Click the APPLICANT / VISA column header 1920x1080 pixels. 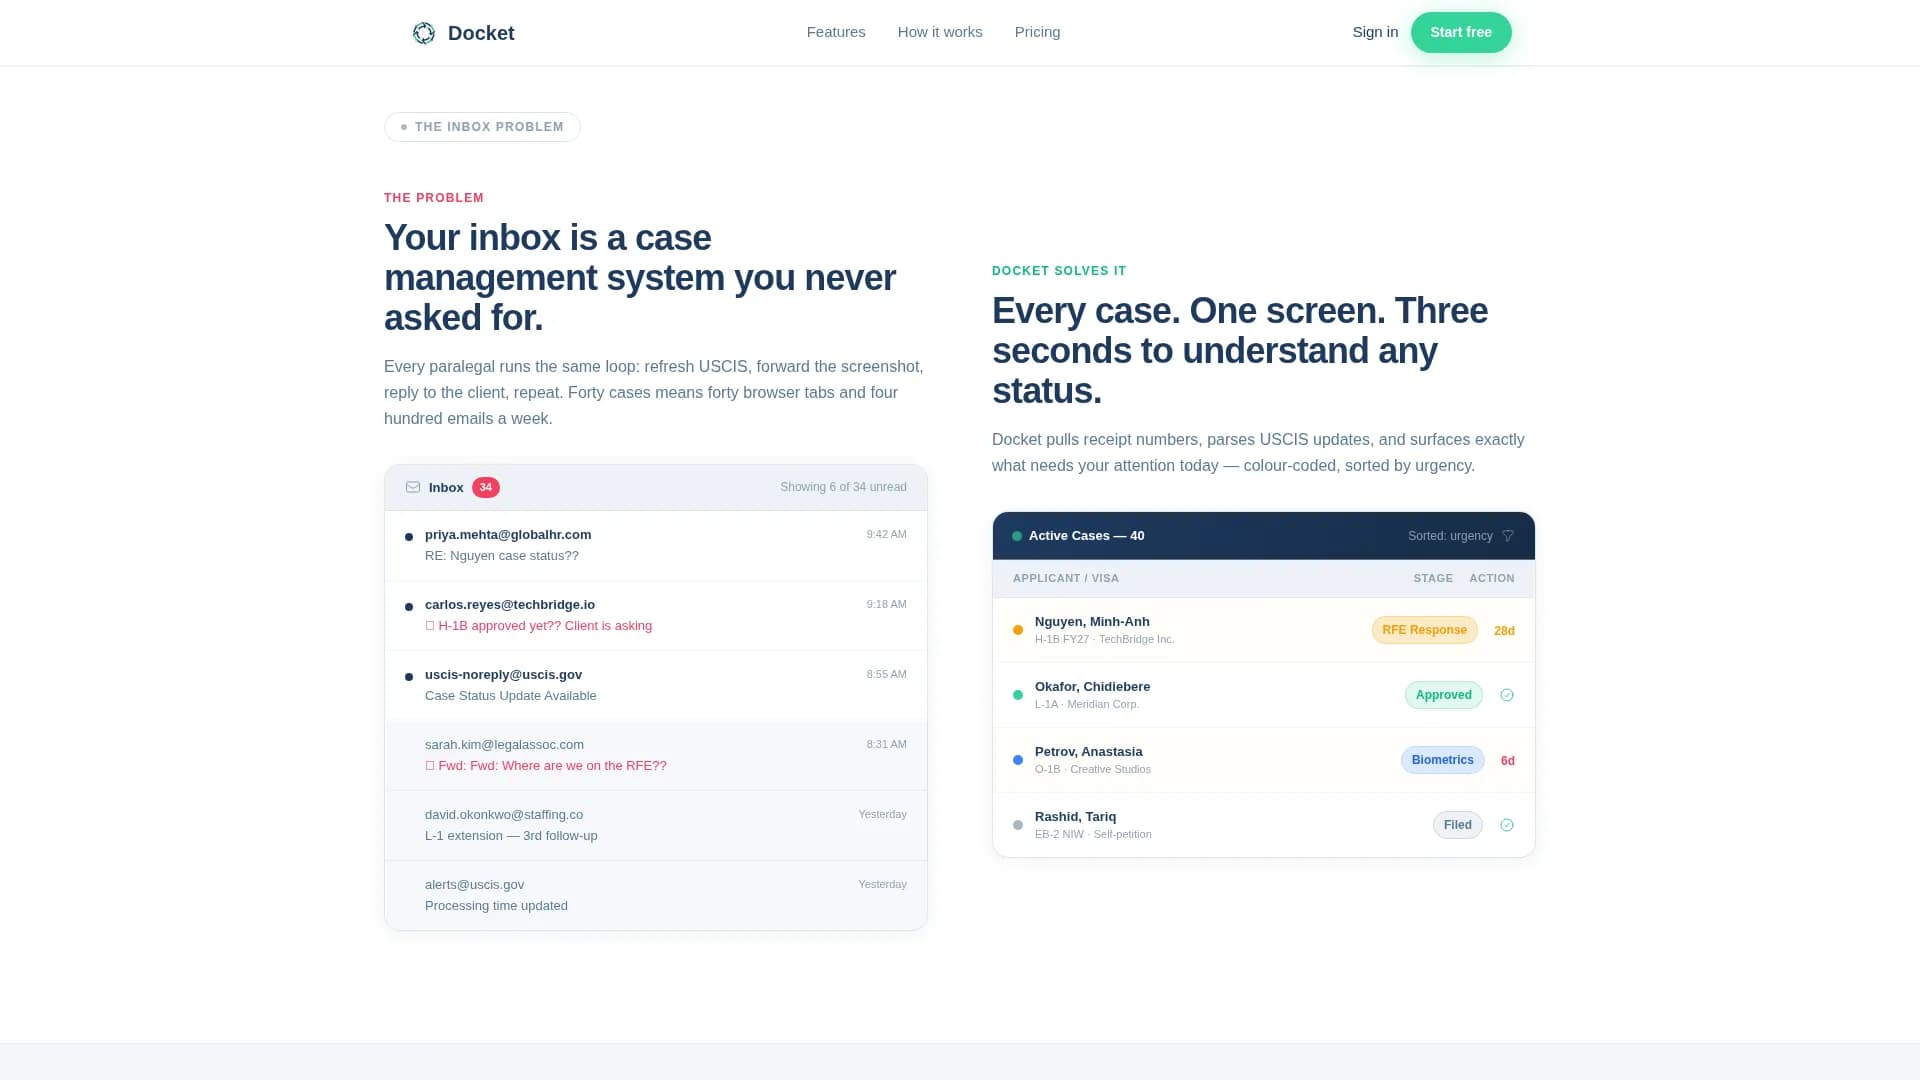tap(1066, 578)
